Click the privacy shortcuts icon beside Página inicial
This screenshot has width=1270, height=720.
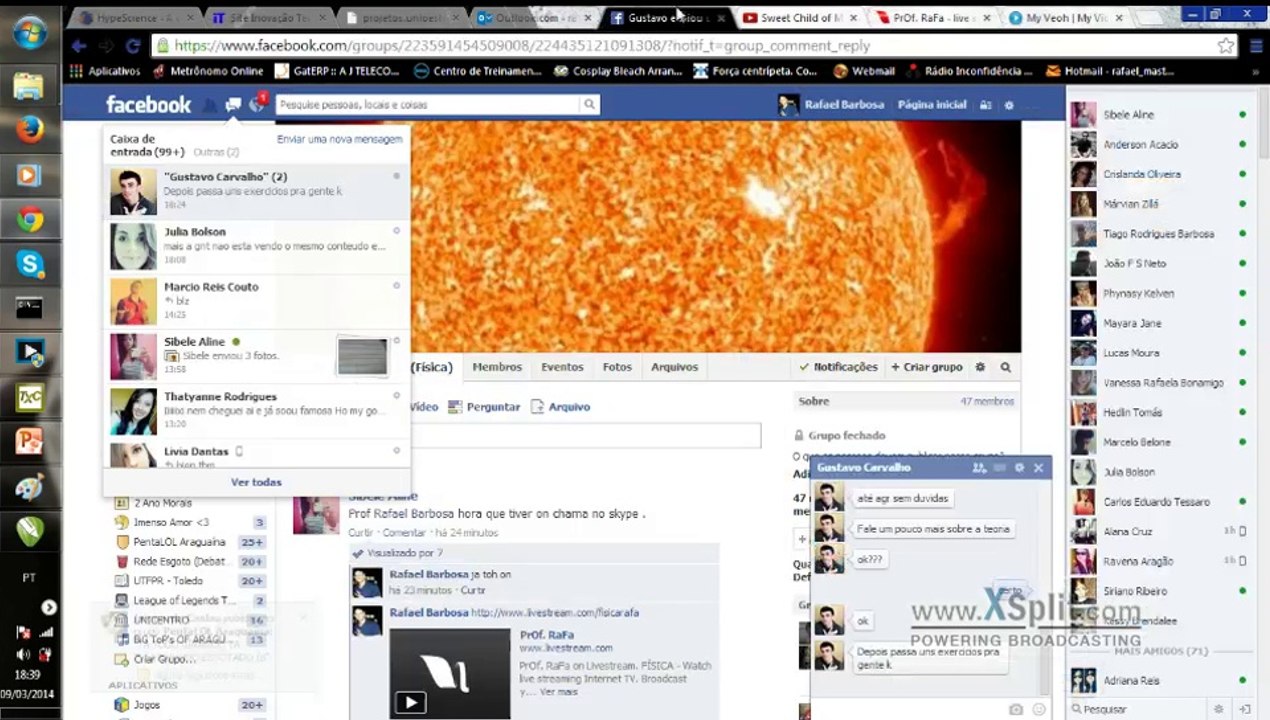(985, 105)
